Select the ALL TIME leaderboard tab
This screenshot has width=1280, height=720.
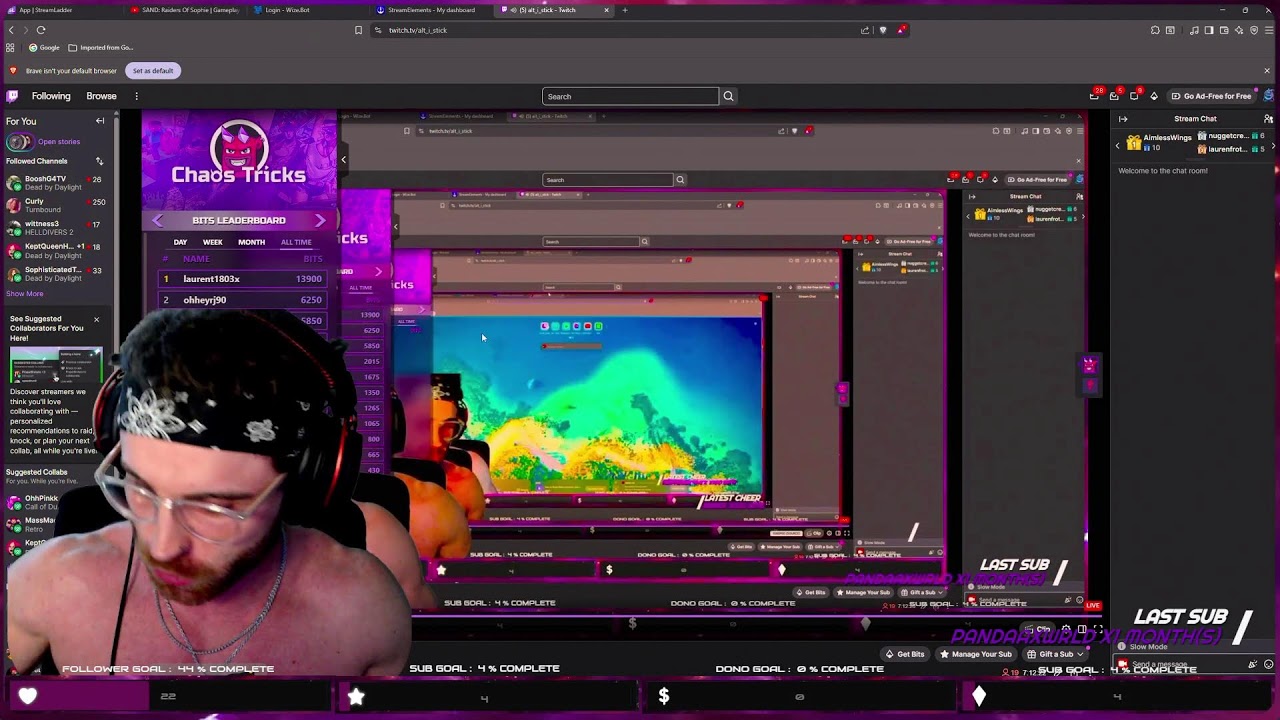pos(296,242)
